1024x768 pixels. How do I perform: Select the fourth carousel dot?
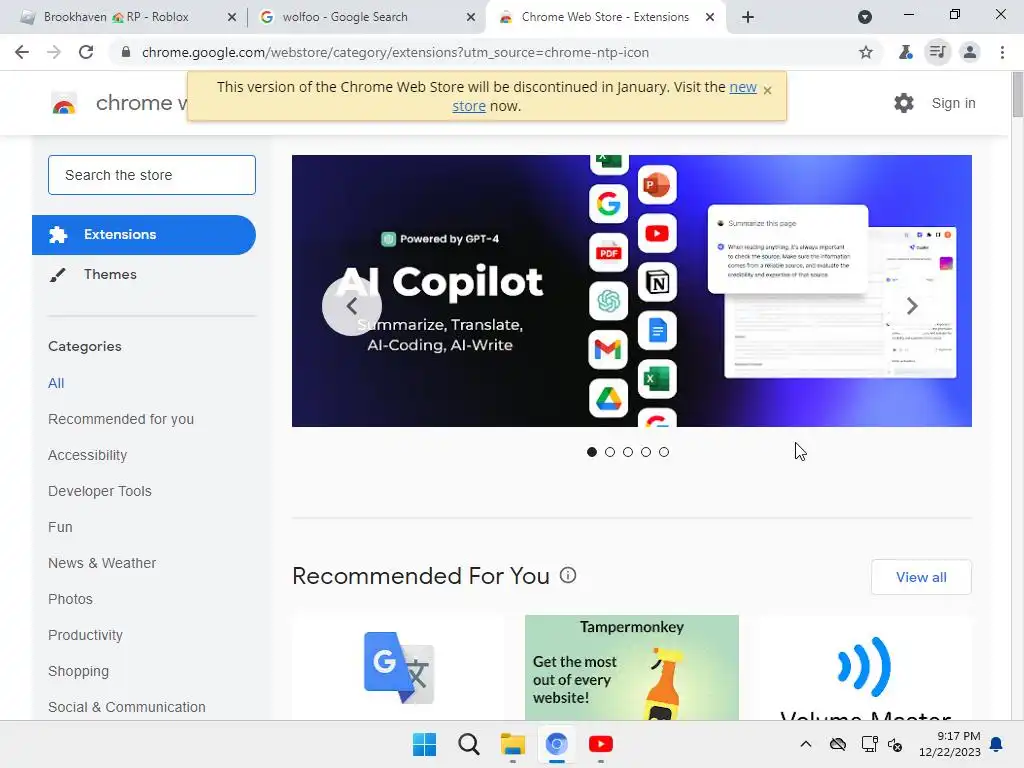point(646,452)
